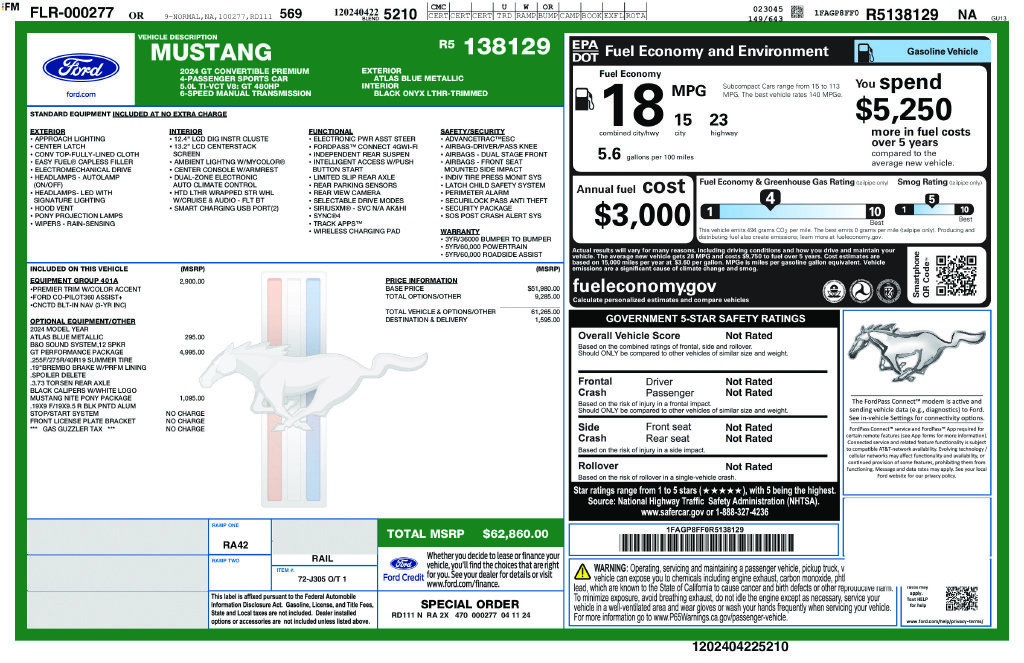Click the WARRANTY heading
The width and height of the screenshot is (1024, 663).
[x=460, y=231]
